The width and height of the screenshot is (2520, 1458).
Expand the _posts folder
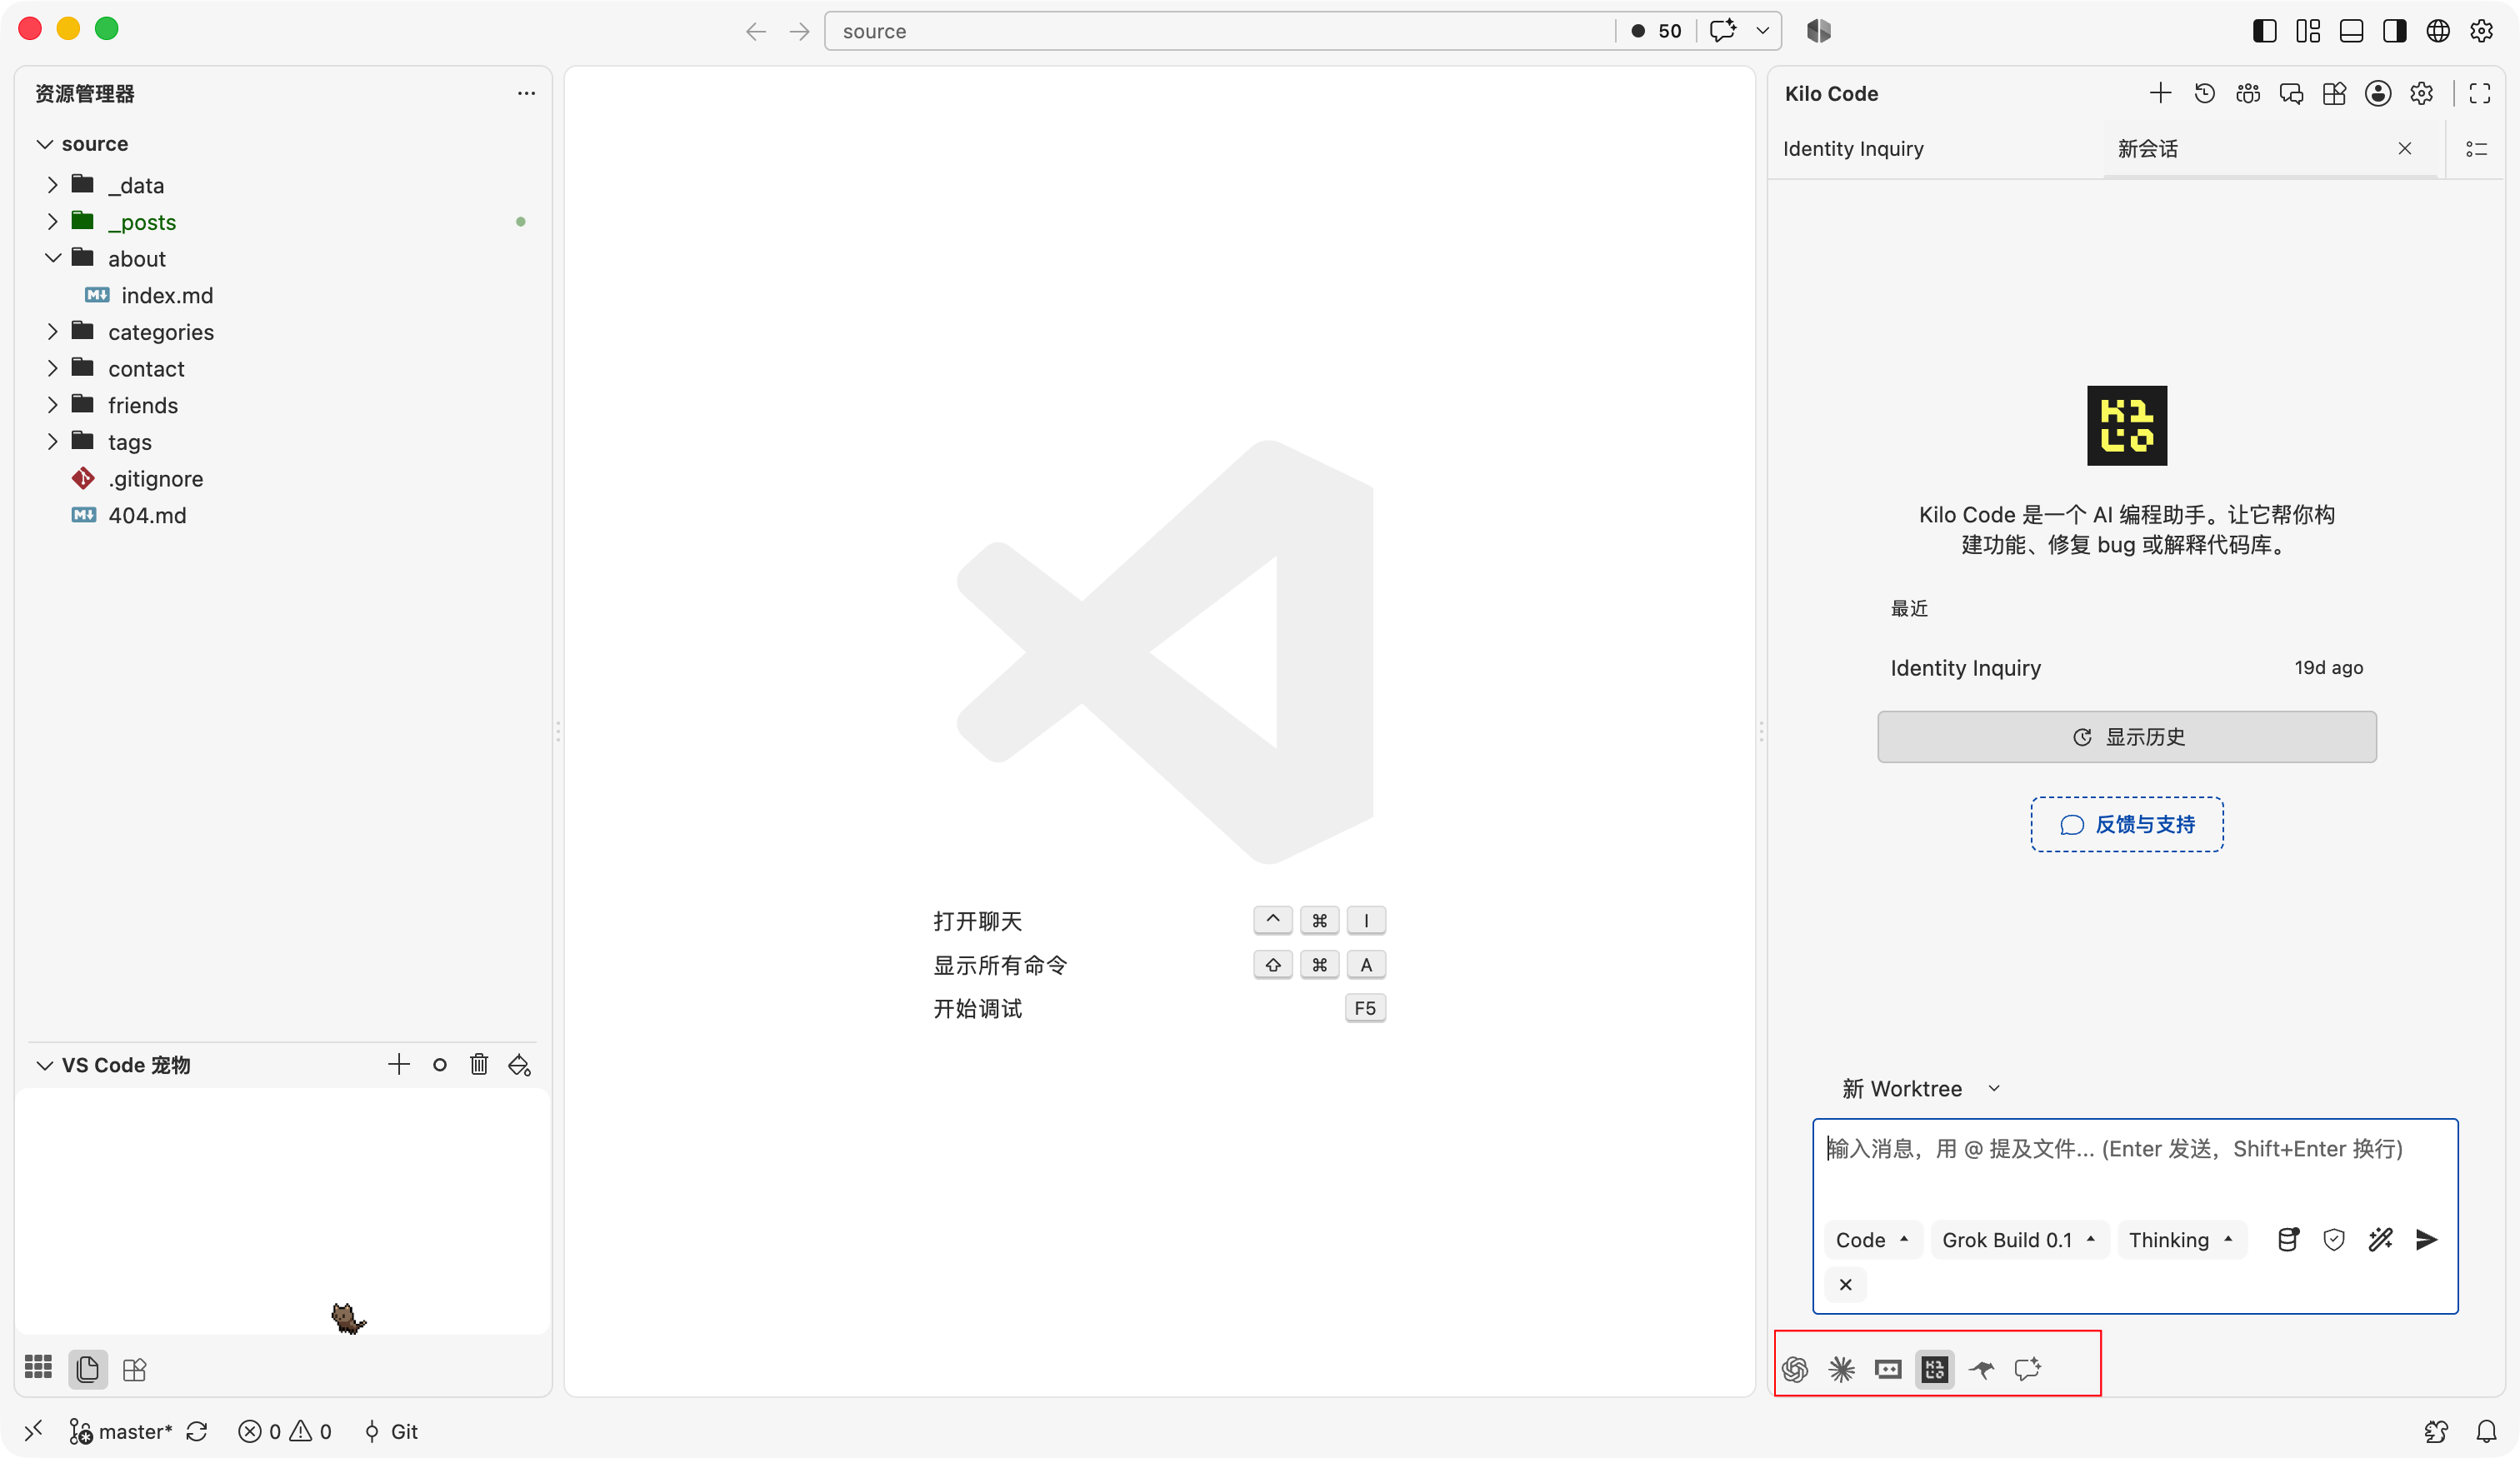(x=53, y=222)
